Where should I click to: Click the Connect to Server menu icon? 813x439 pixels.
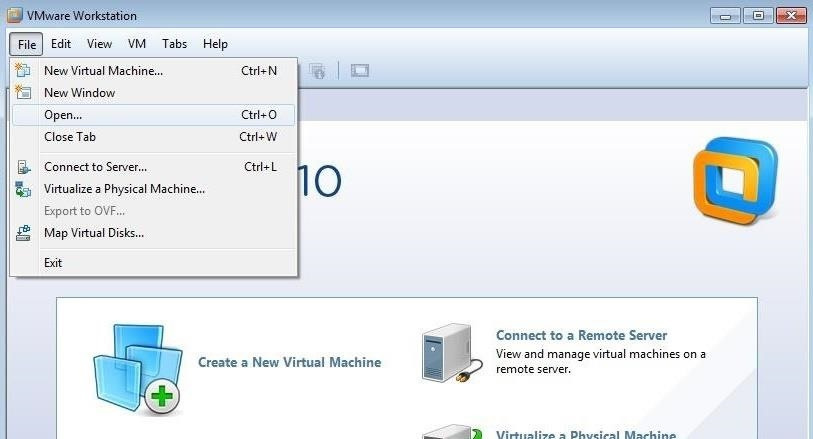point(24,167)
